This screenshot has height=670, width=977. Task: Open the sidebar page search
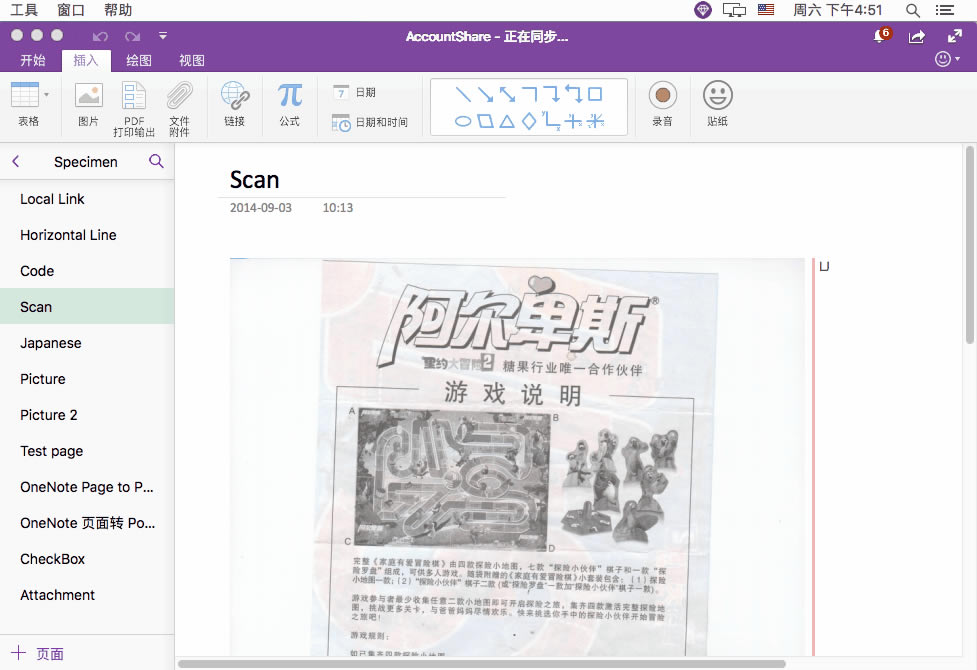156,161
